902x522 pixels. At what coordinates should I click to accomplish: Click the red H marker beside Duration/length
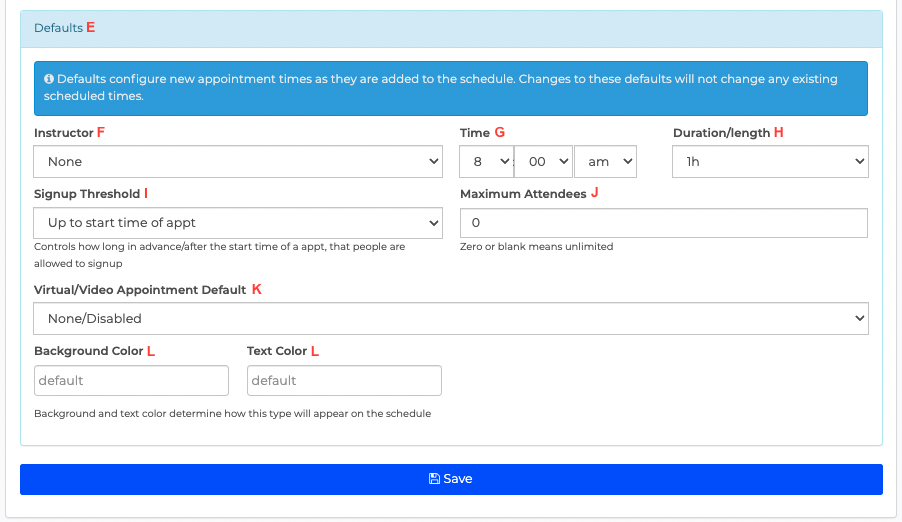click(x=778, y=132)
